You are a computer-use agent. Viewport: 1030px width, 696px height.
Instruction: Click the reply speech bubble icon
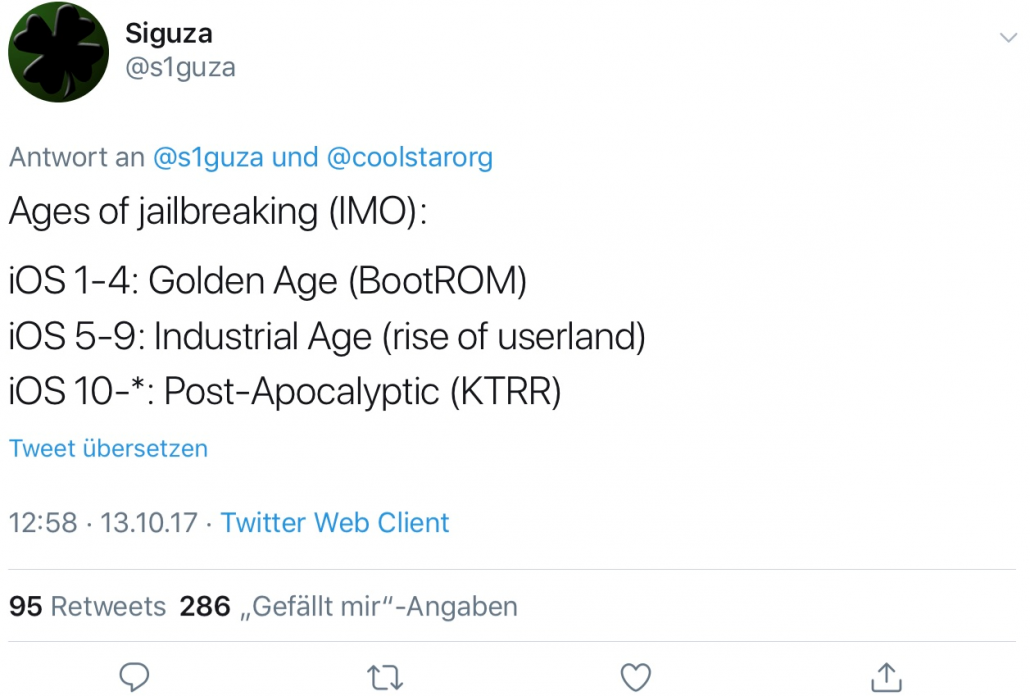[135, 677]
